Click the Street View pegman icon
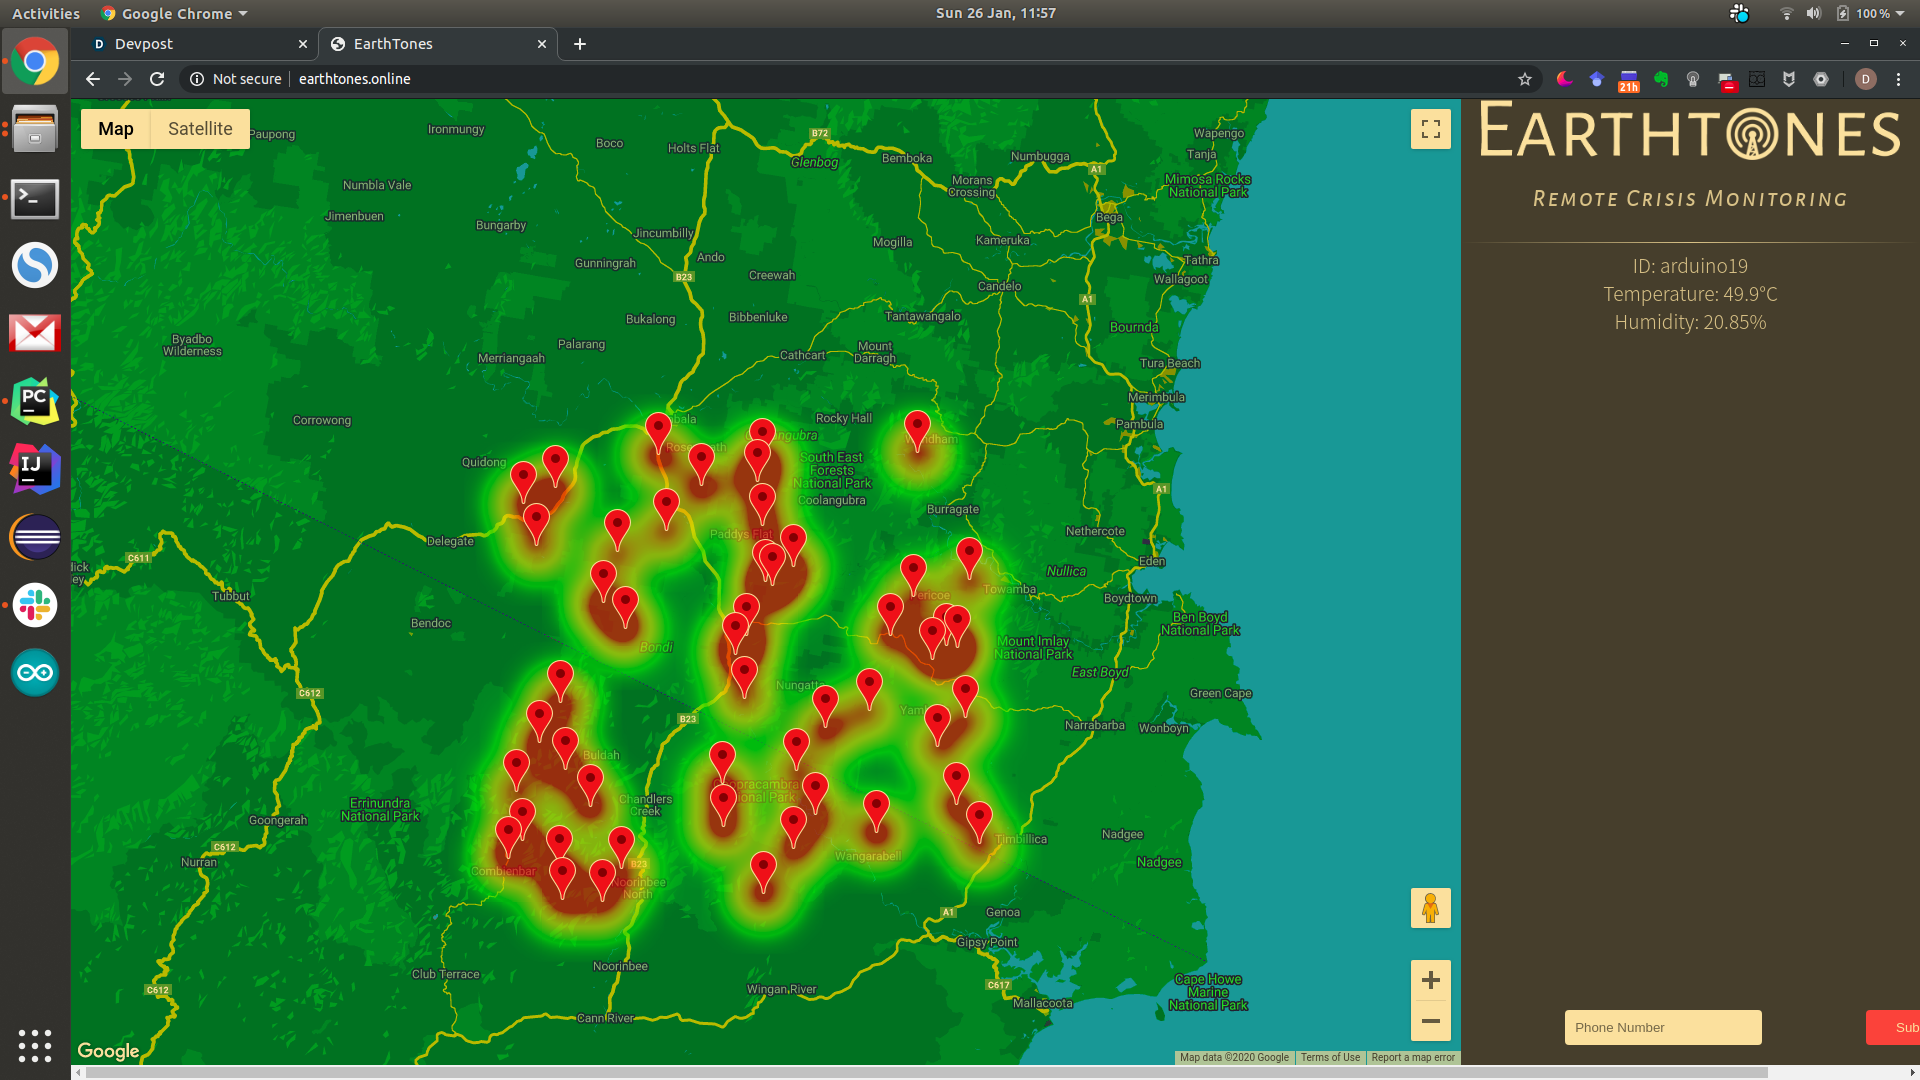Image resolution: width=1920 pixels, height=1080 pixels. coord(1430,908)
